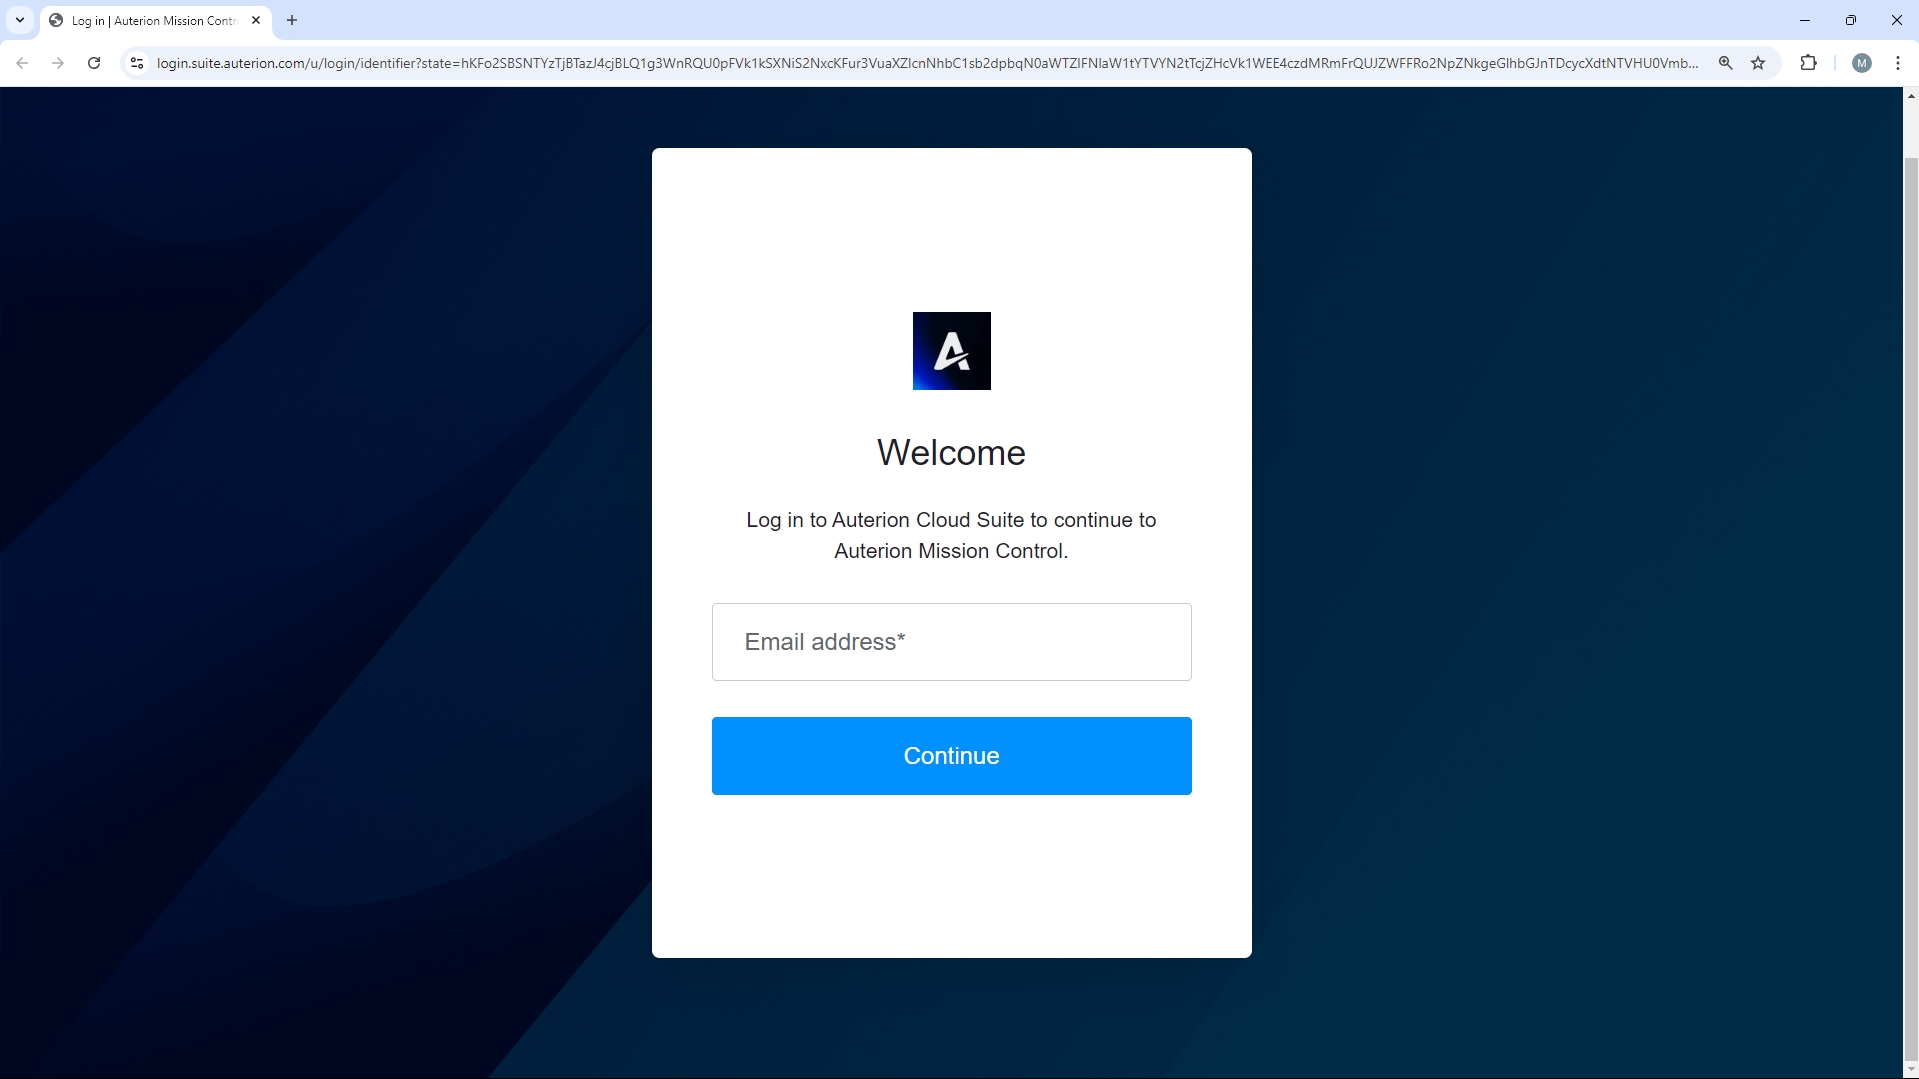This screenshot has height=1079, width=1919.
Task: Close the Auterion login tab
Action: tap(256, 20)
